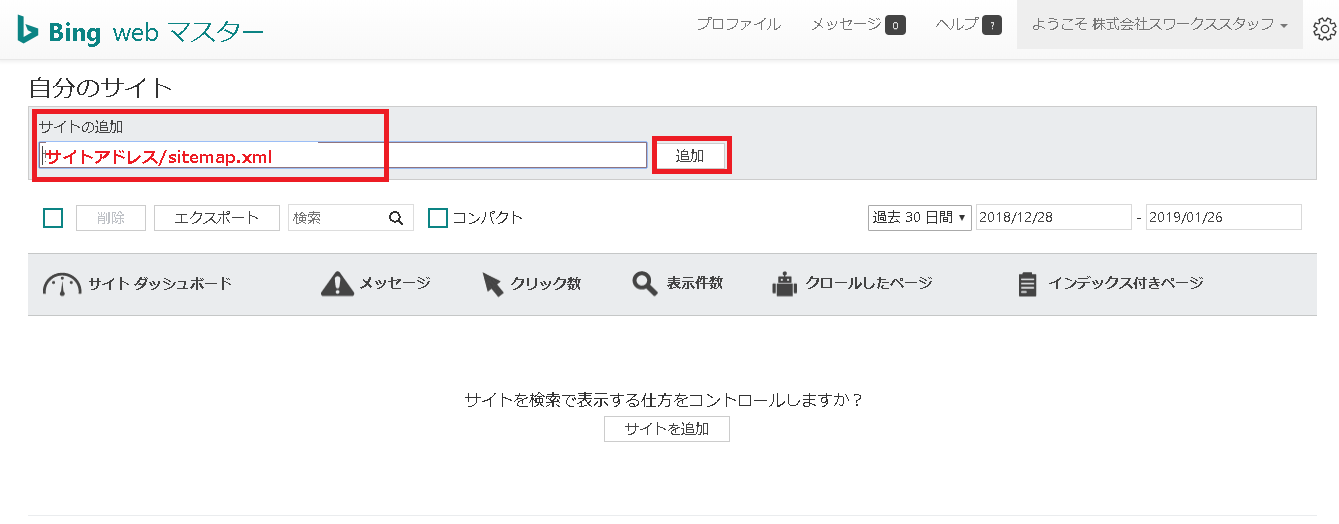
Task: Click the robot crawled pages icon
Action: [x=783, y=284]
